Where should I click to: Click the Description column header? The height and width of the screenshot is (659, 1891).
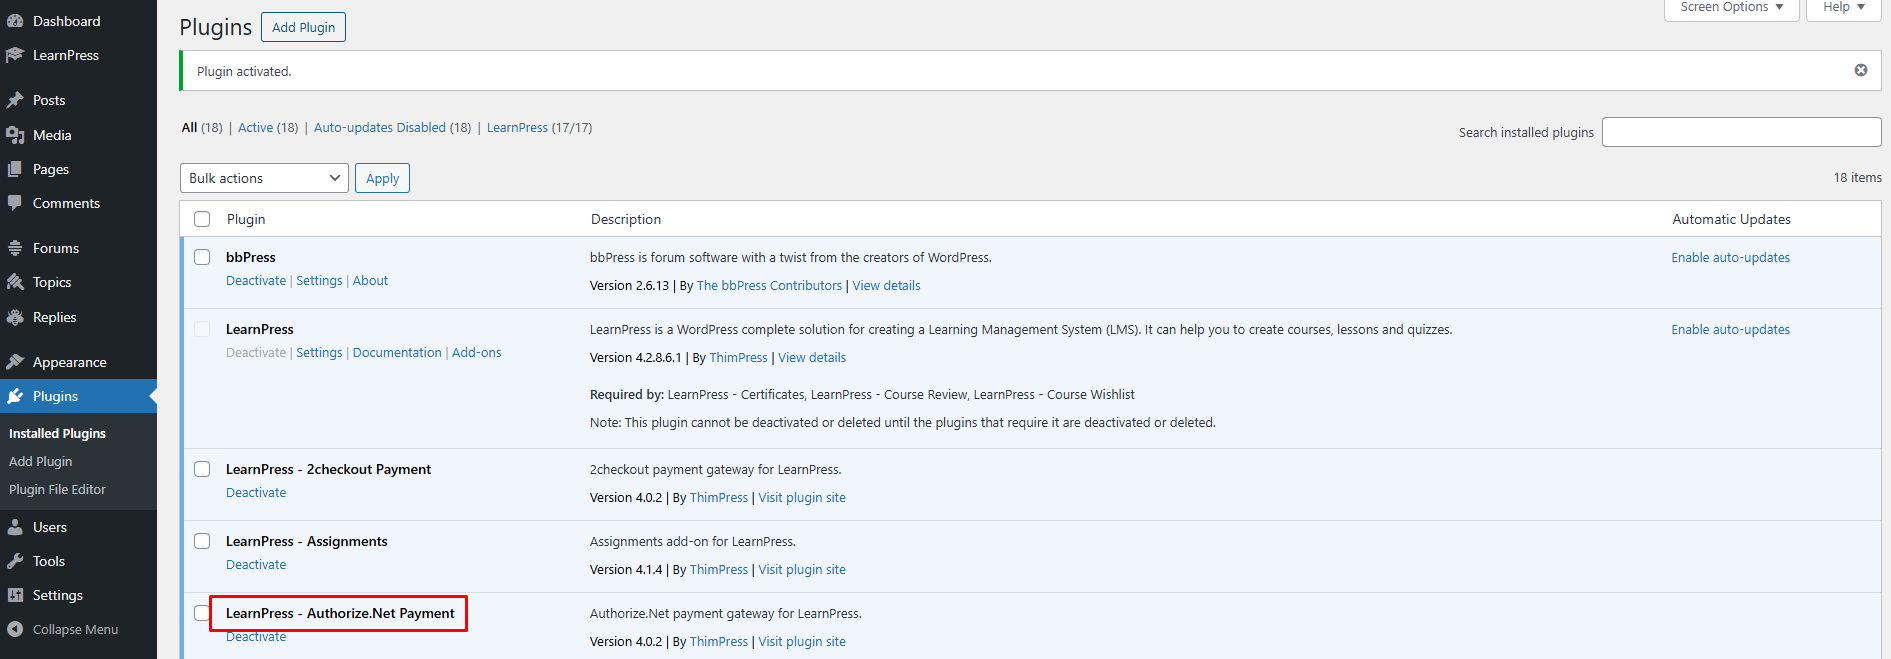coord(626,219)
